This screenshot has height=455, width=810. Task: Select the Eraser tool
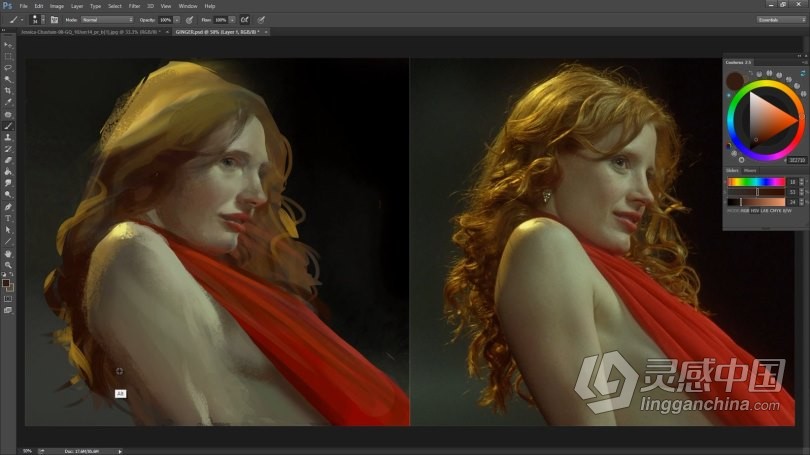(x=8, y=160)
